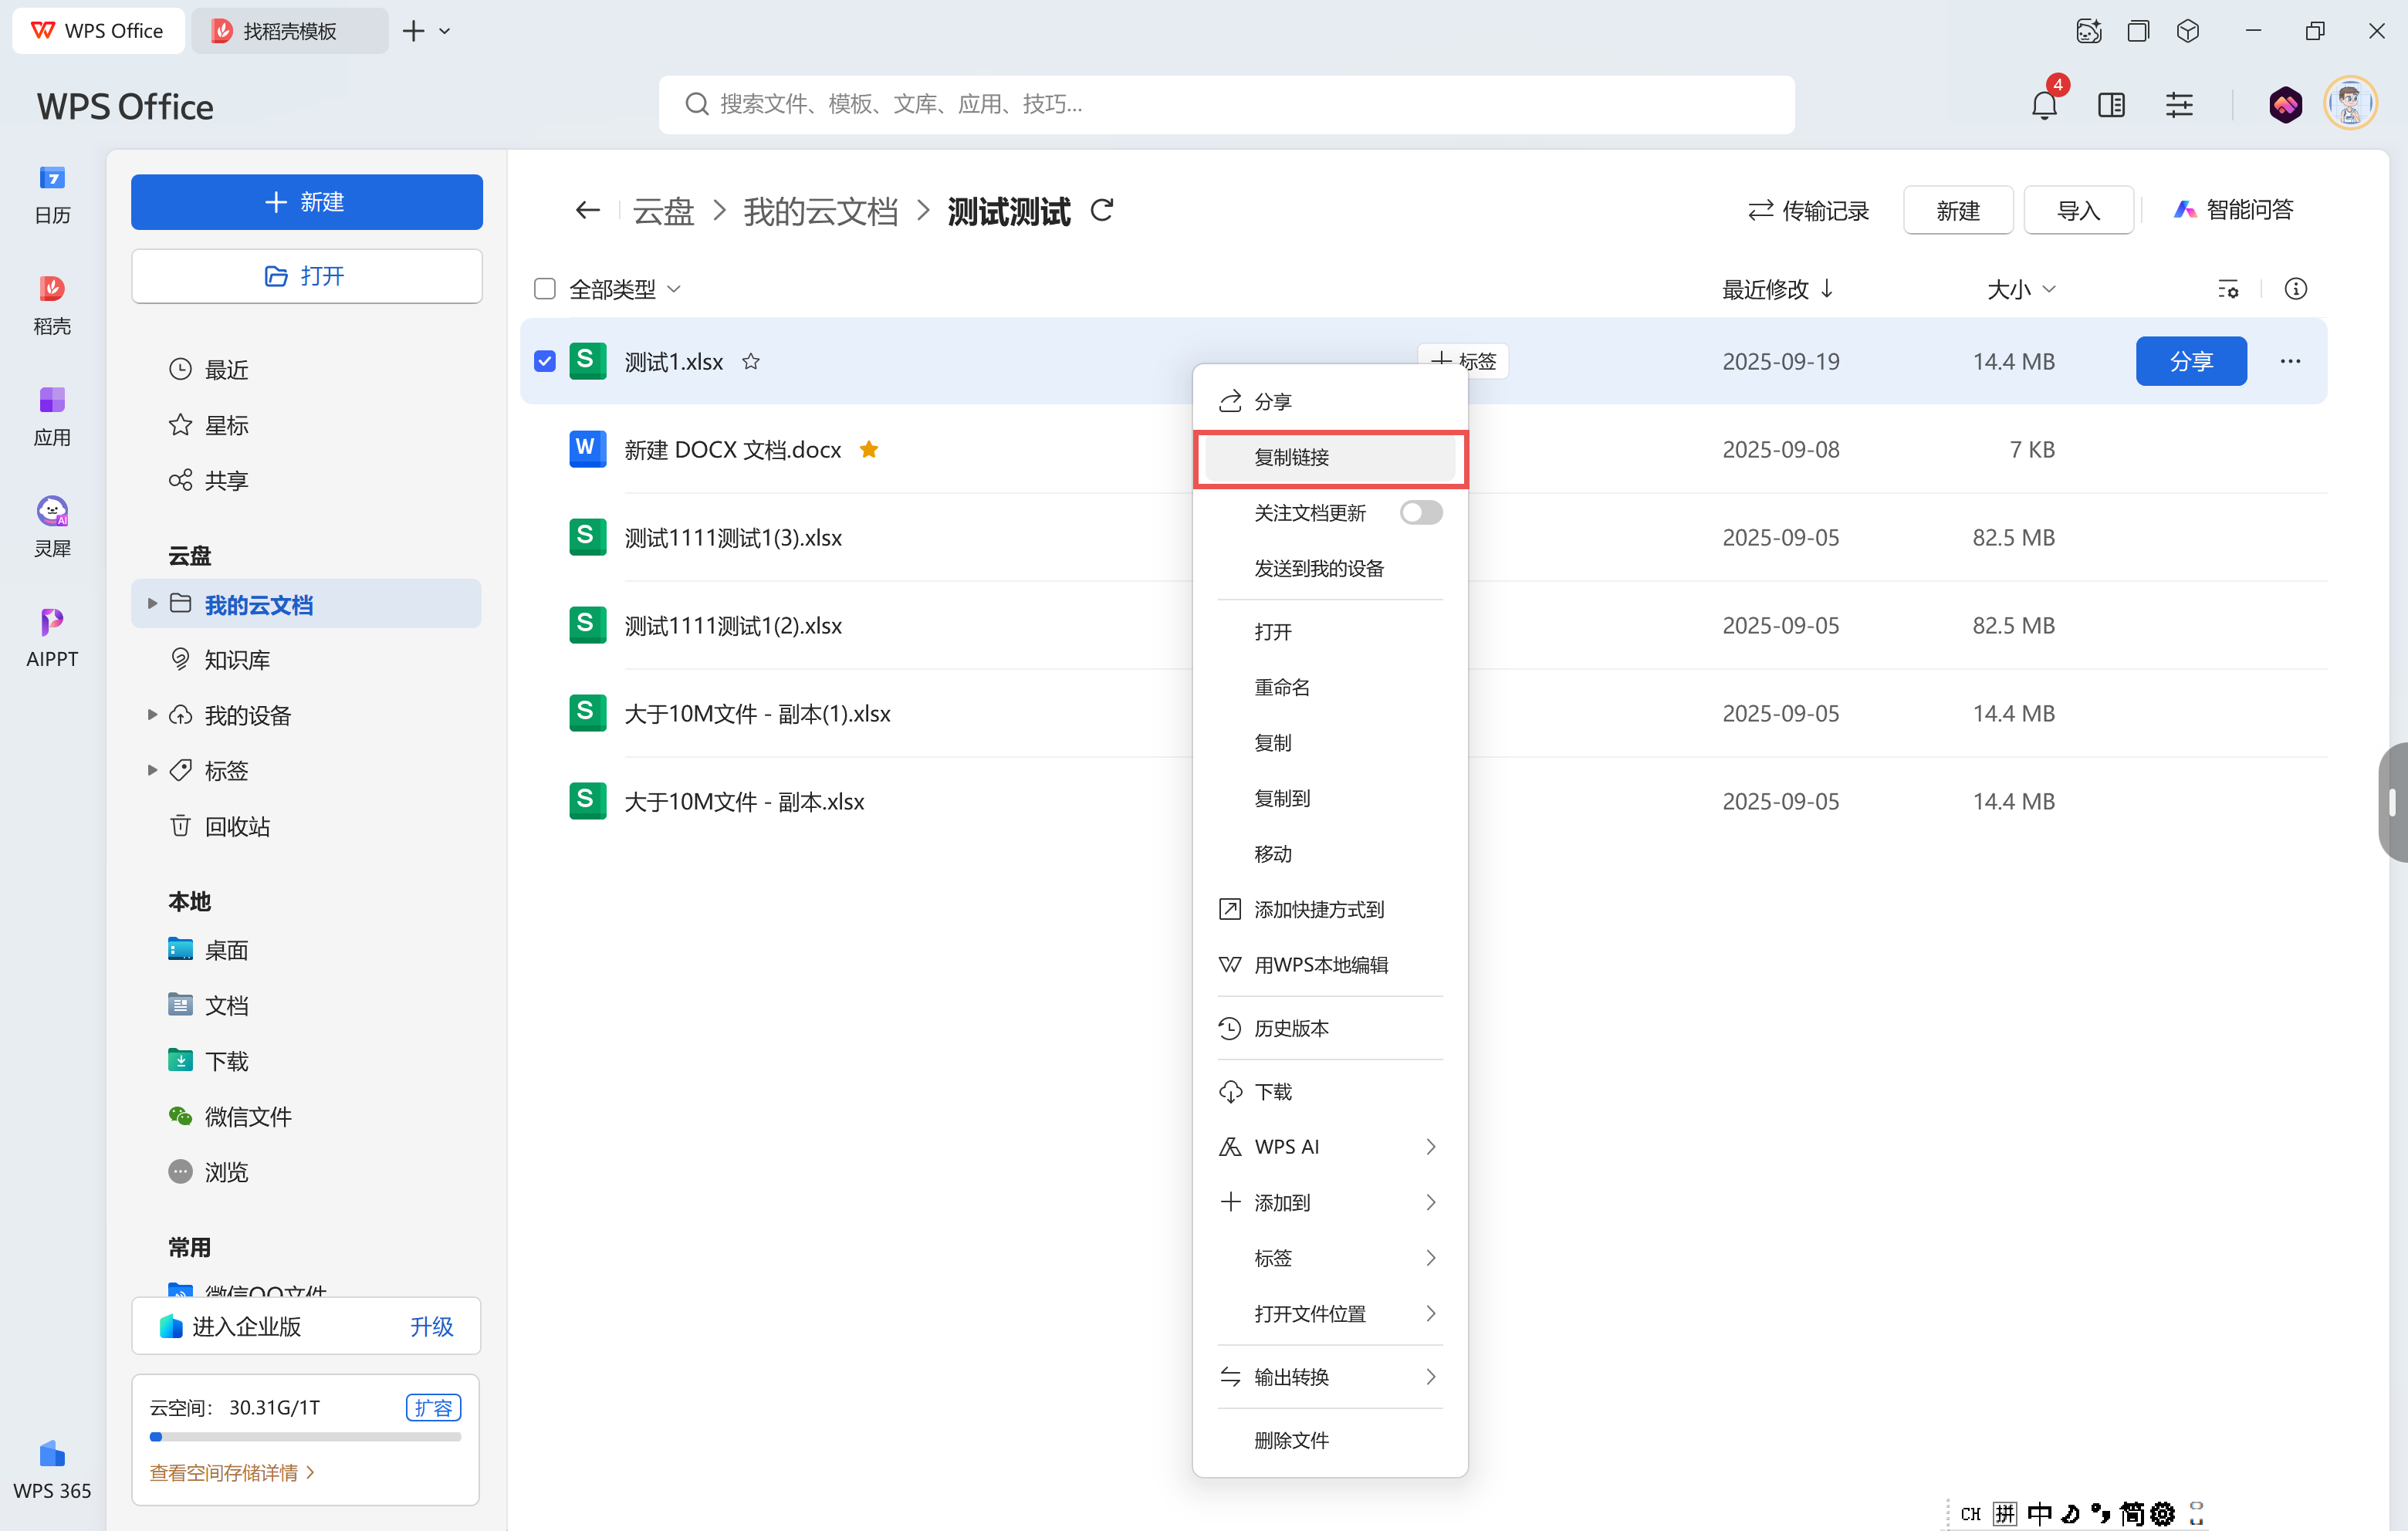The width and height of the screenshot is (2408, 1531).
Task: Check the select-all checkbox
Action: 545,289
